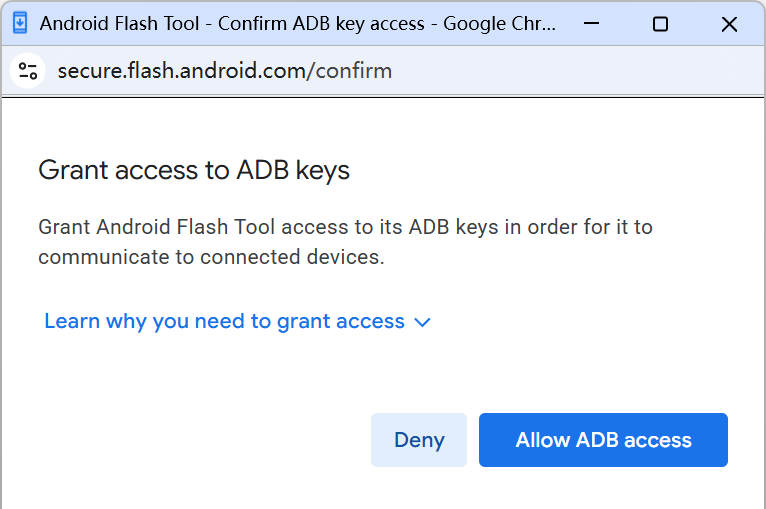Click the secure.flash.android.com address text

tap(182, 70)
